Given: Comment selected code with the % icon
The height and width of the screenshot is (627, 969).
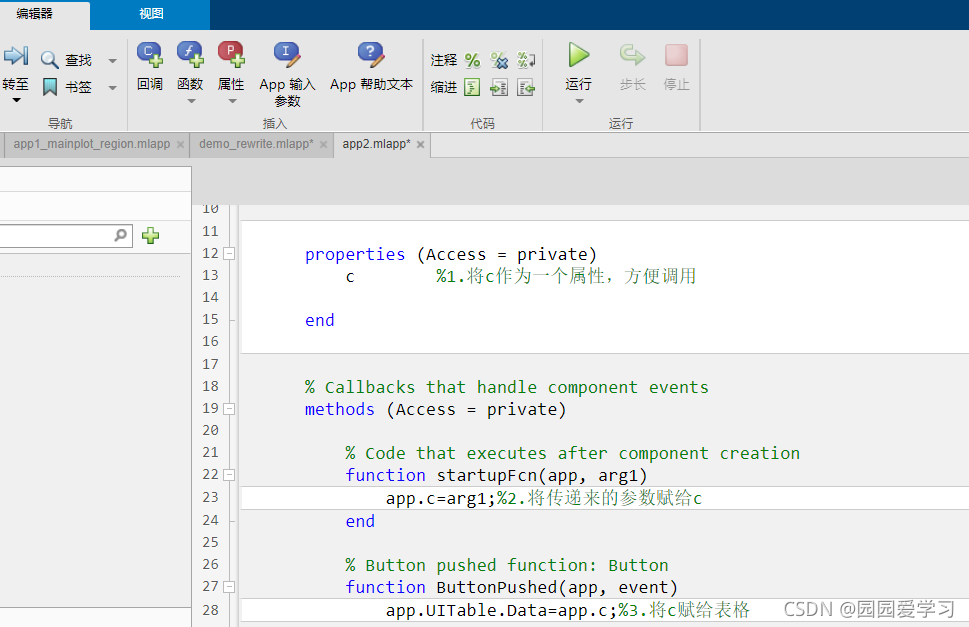Looking at the screenshot, I should tap(471, 59).
